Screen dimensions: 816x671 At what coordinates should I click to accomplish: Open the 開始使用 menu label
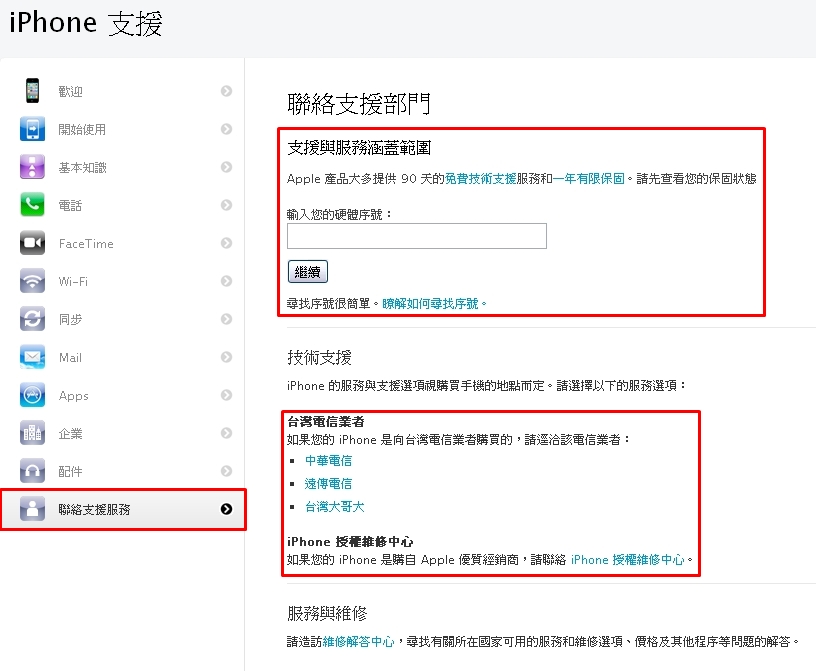click(82, 130)
